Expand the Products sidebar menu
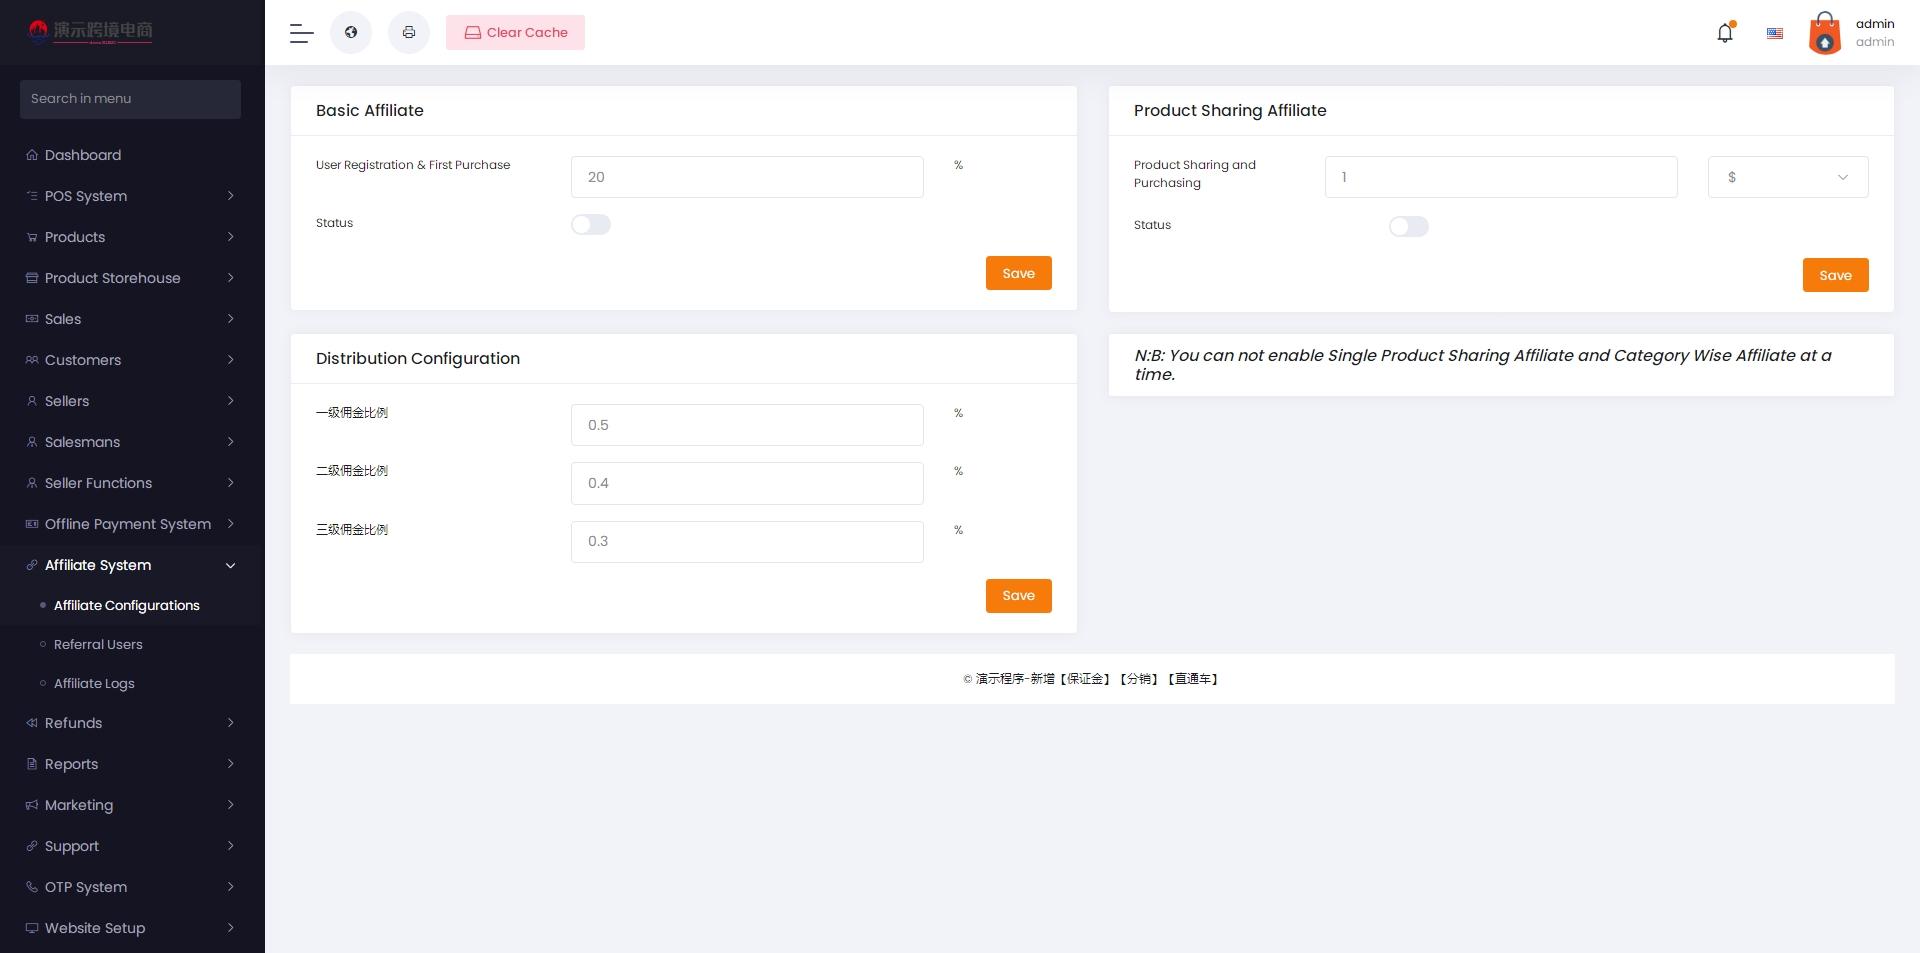 coord(132,237)
